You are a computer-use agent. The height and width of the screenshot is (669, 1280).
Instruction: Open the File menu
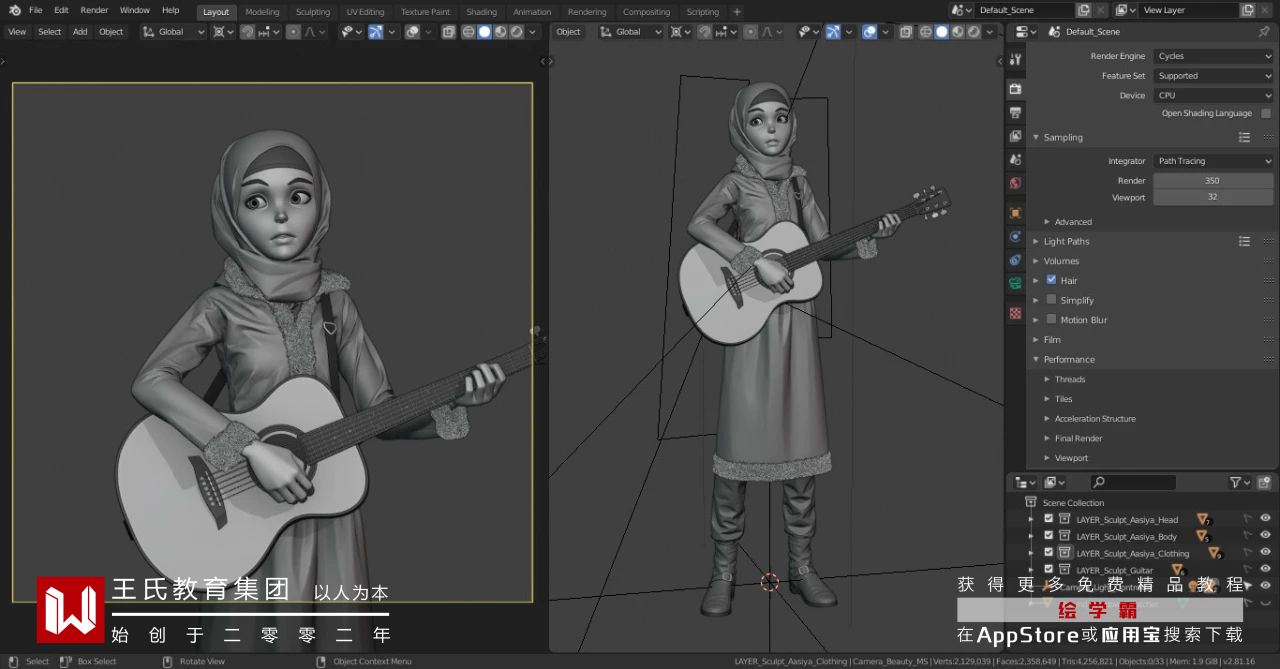click(36, 10)
